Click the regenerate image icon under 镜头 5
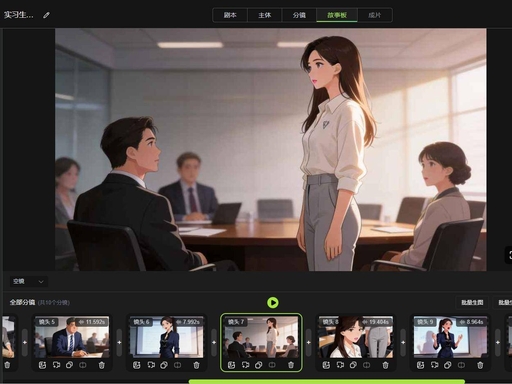The image size is (512, 384). tap(42, 365)
